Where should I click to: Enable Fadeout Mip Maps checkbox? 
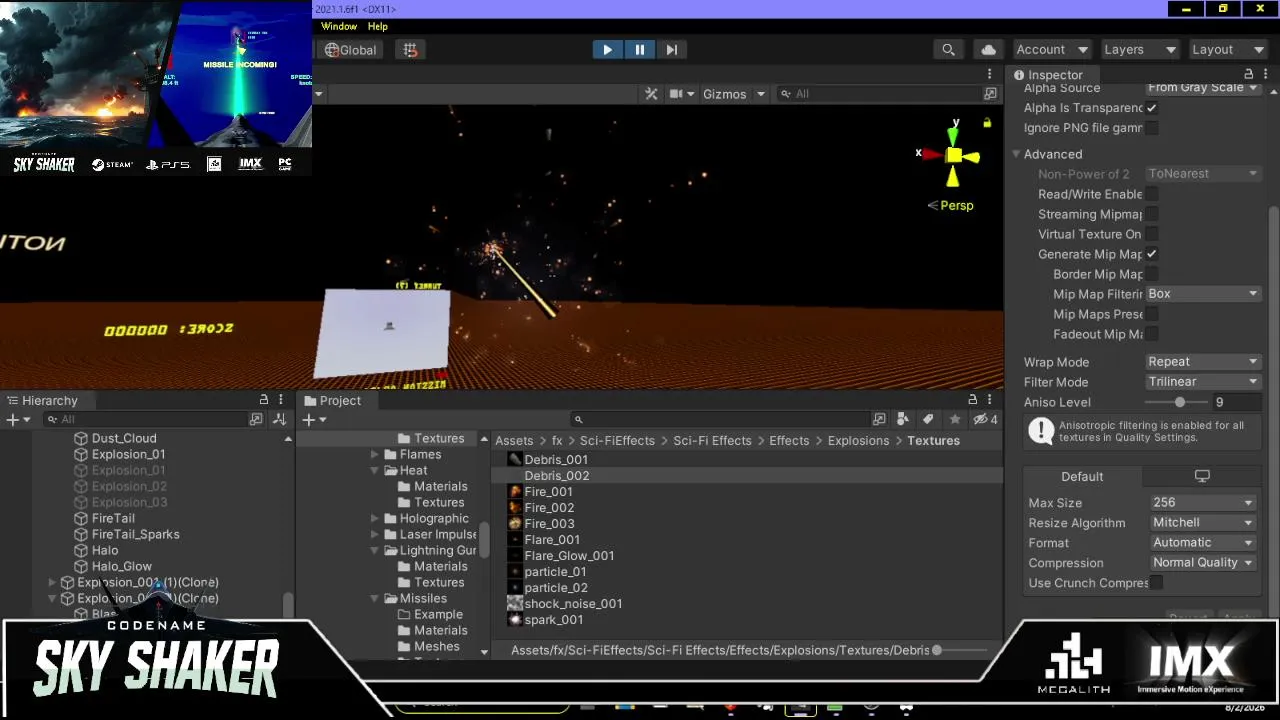(1152, 334)
